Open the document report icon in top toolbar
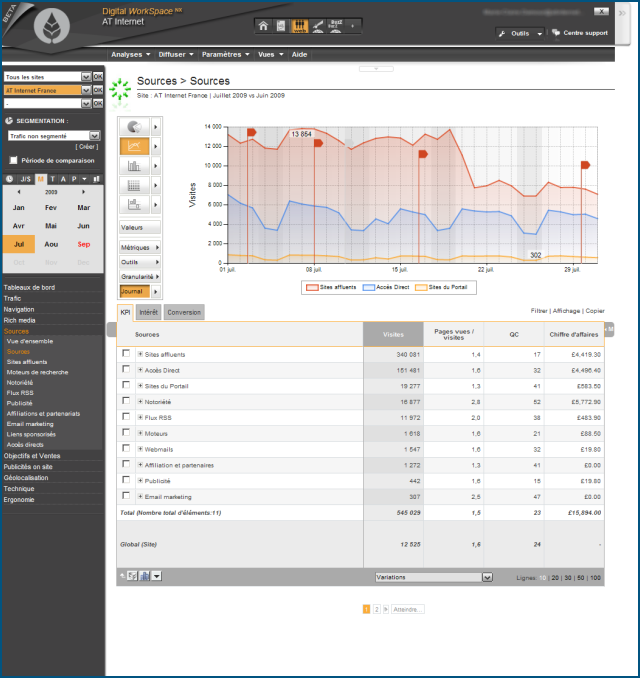The height and width of the screenshot is (678, 640). click(281, 26)
